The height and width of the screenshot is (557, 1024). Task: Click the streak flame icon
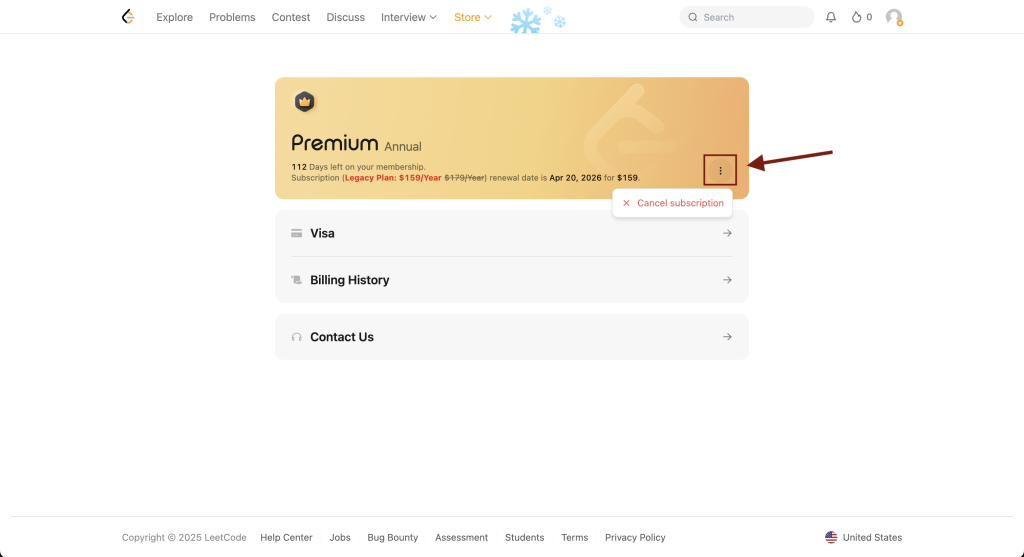coord(856,17)
